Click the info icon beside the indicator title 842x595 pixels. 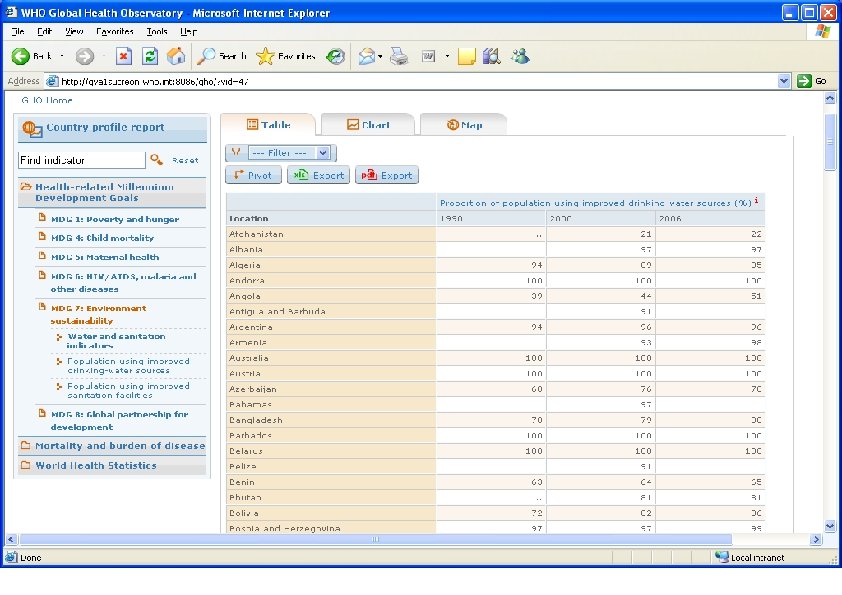(756, 200)
